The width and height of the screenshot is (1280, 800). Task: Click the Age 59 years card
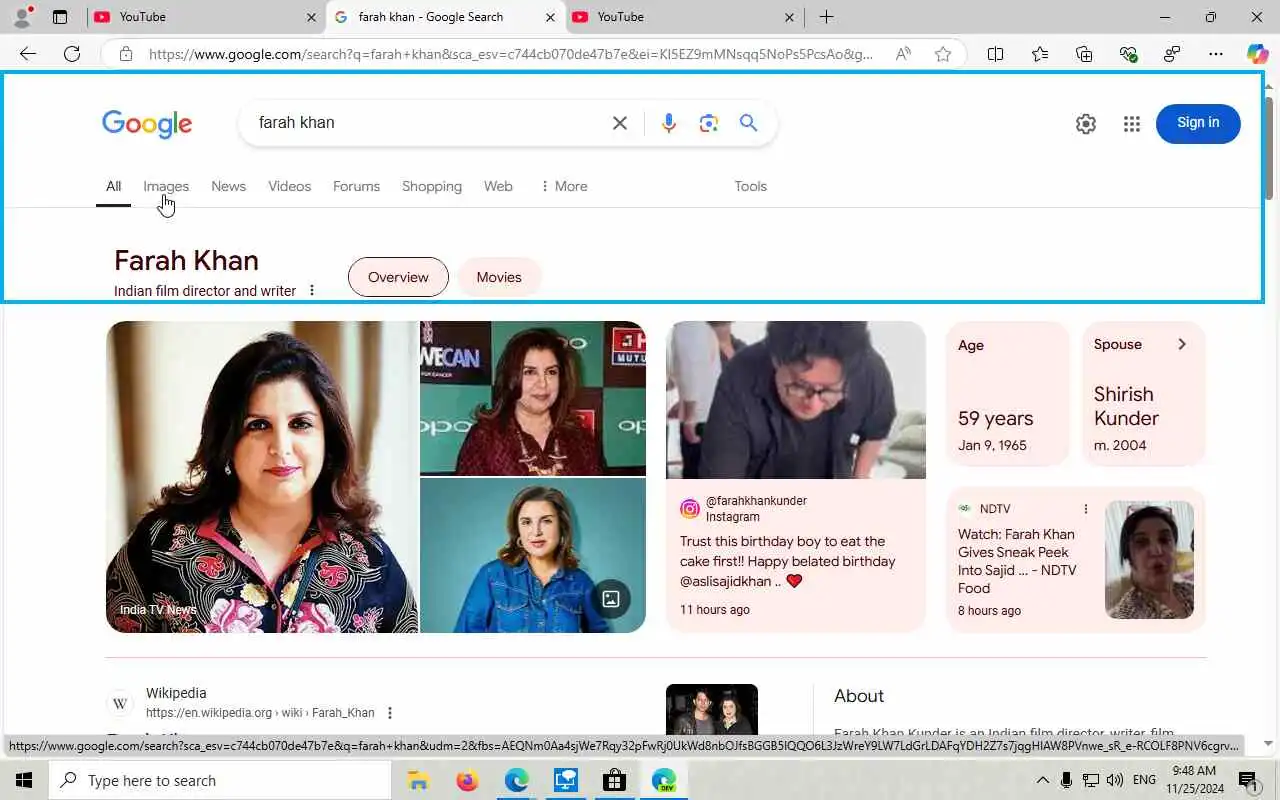click(1008, 394)
